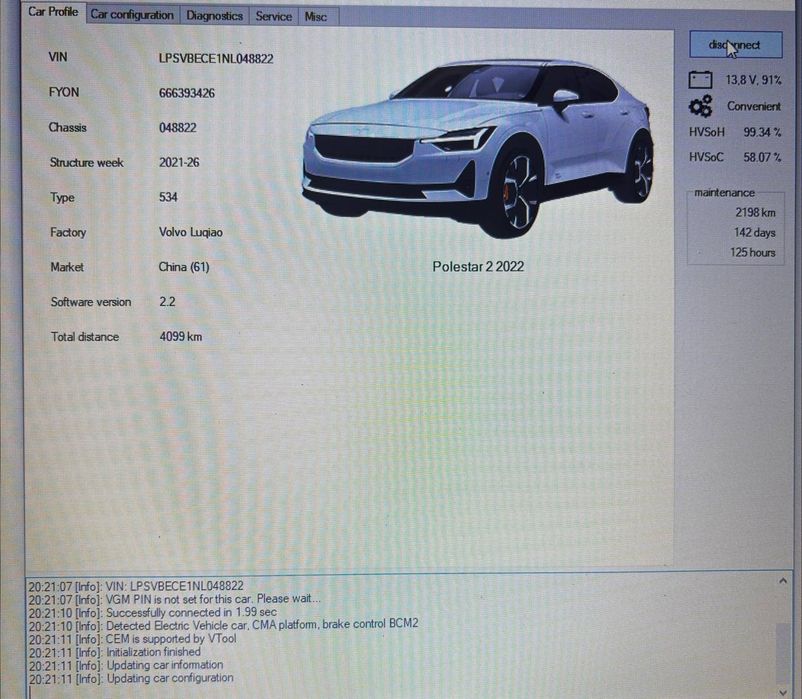Switch to the Car Profile tab

pyautogui.click(x=53, y=12)
